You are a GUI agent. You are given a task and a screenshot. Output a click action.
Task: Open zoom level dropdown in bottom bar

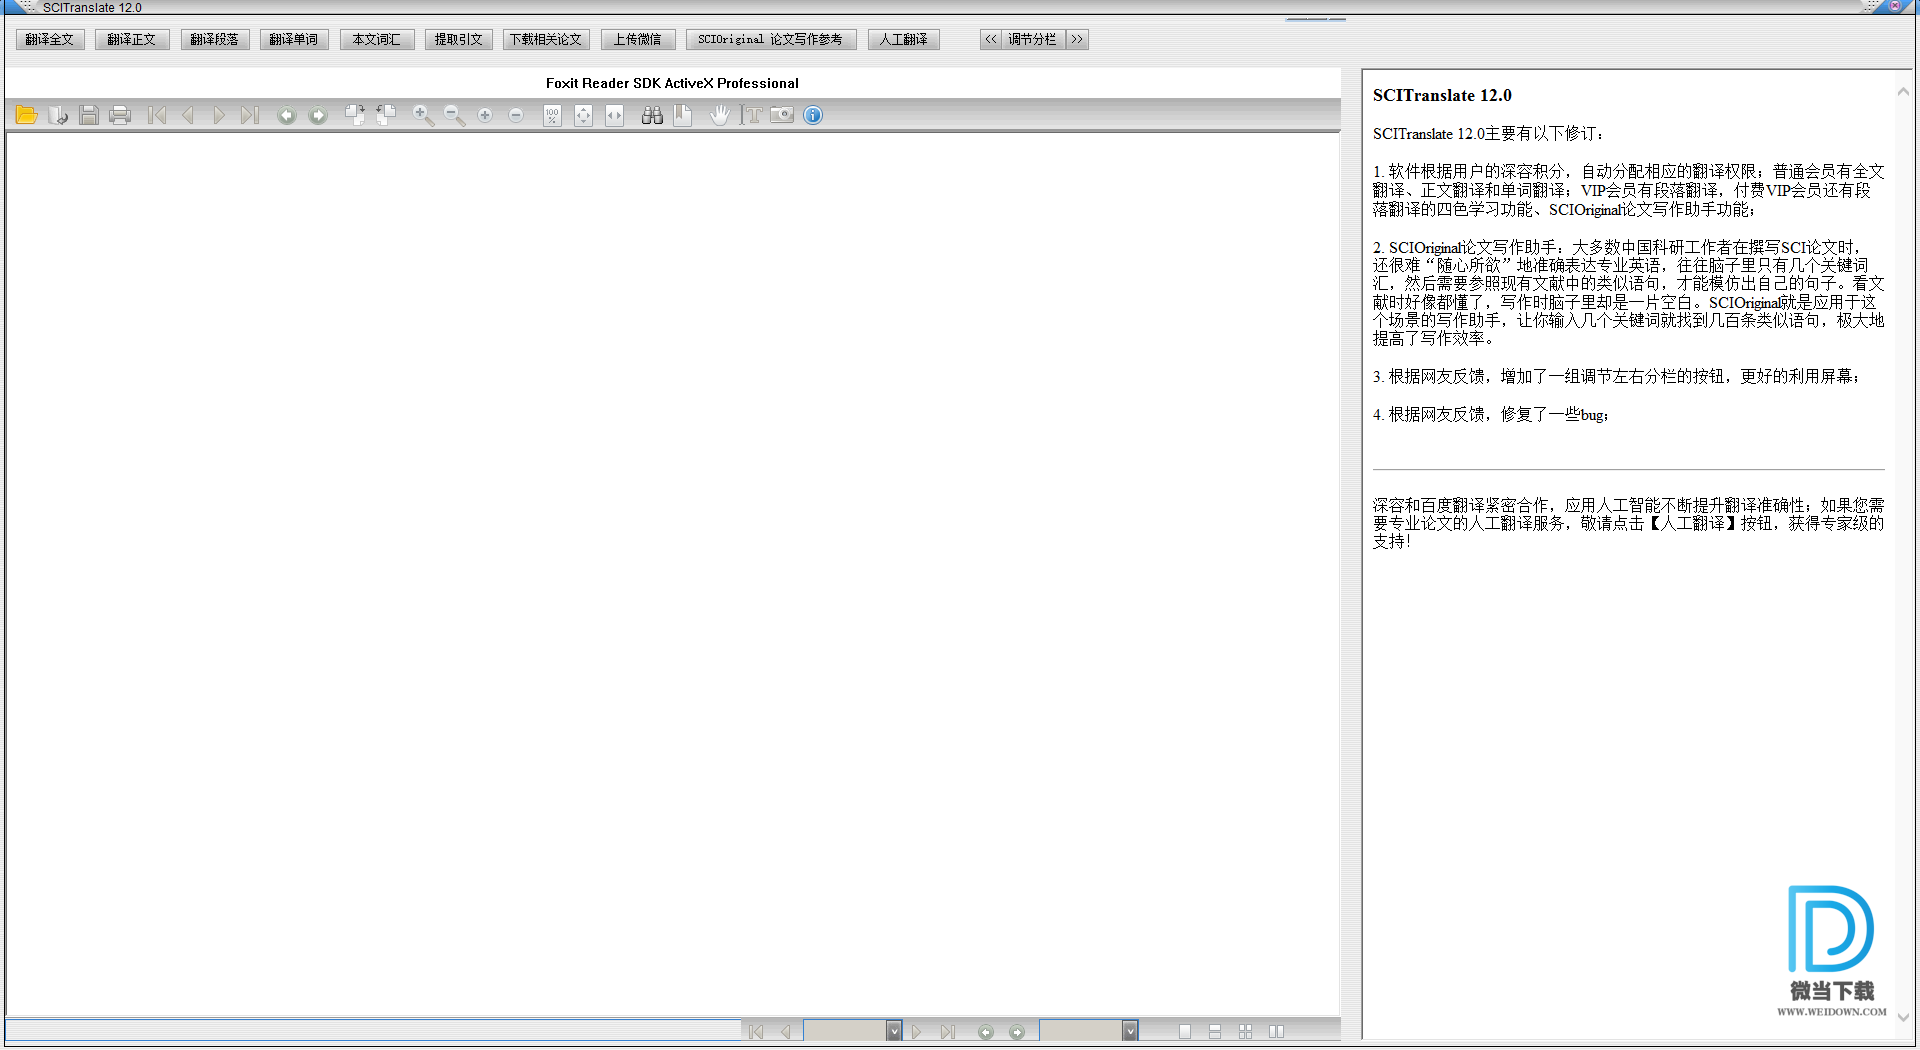[x=1130, y=1031]
